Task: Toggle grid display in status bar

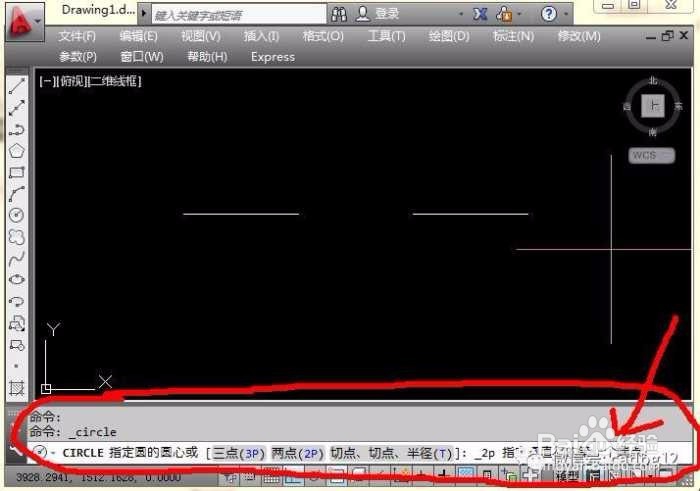Action: coord(271,477)
